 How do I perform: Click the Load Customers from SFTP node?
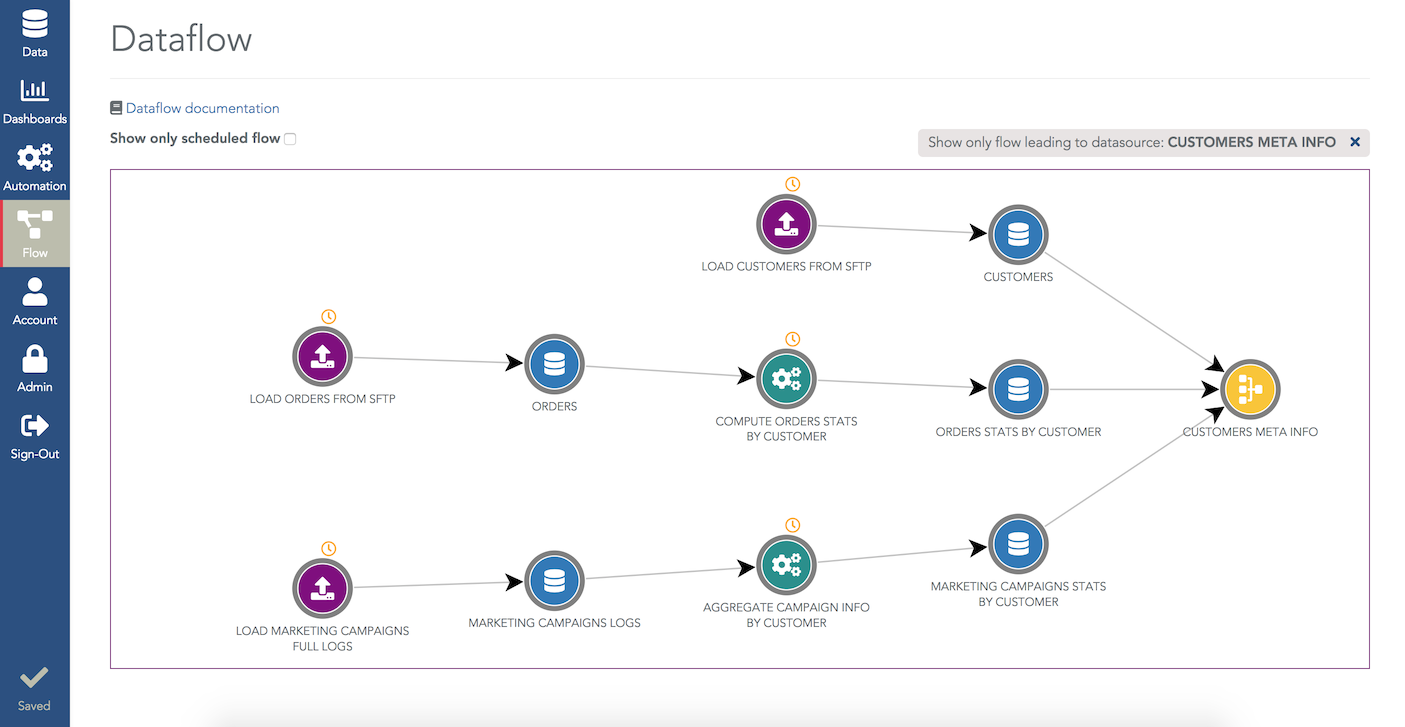pos(786,224)
